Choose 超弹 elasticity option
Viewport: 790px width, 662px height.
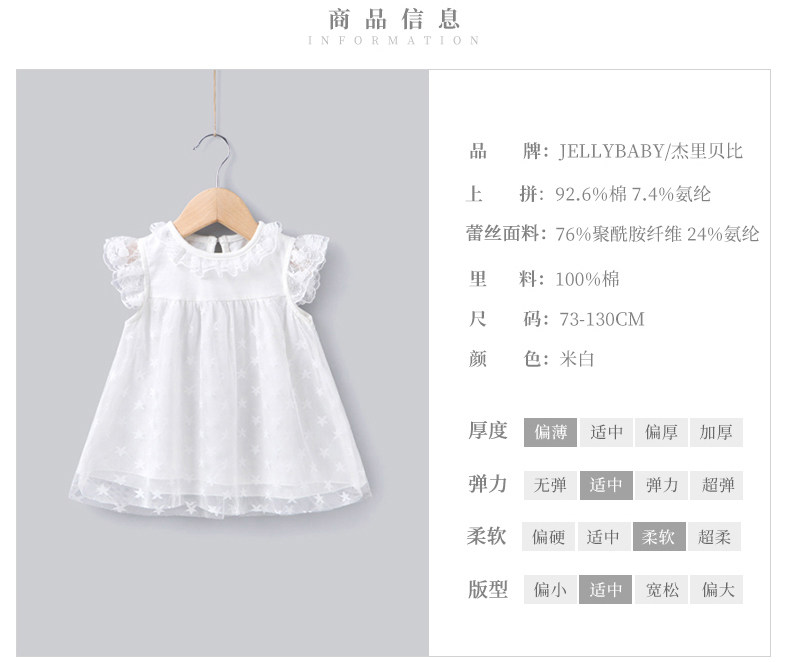click(x=716, y=485)
